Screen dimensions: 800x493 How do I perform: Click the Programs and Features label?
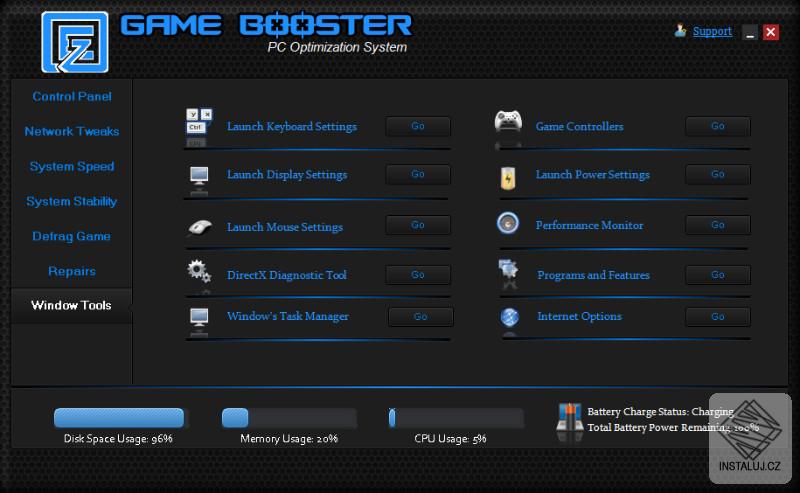pyautogui.click(x=593, y=275)
